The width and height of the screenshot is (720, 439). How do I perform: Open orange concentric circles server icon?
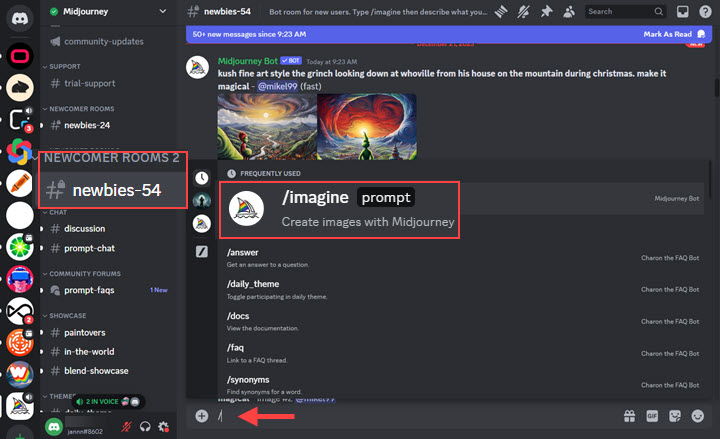(x=20, y=343)
